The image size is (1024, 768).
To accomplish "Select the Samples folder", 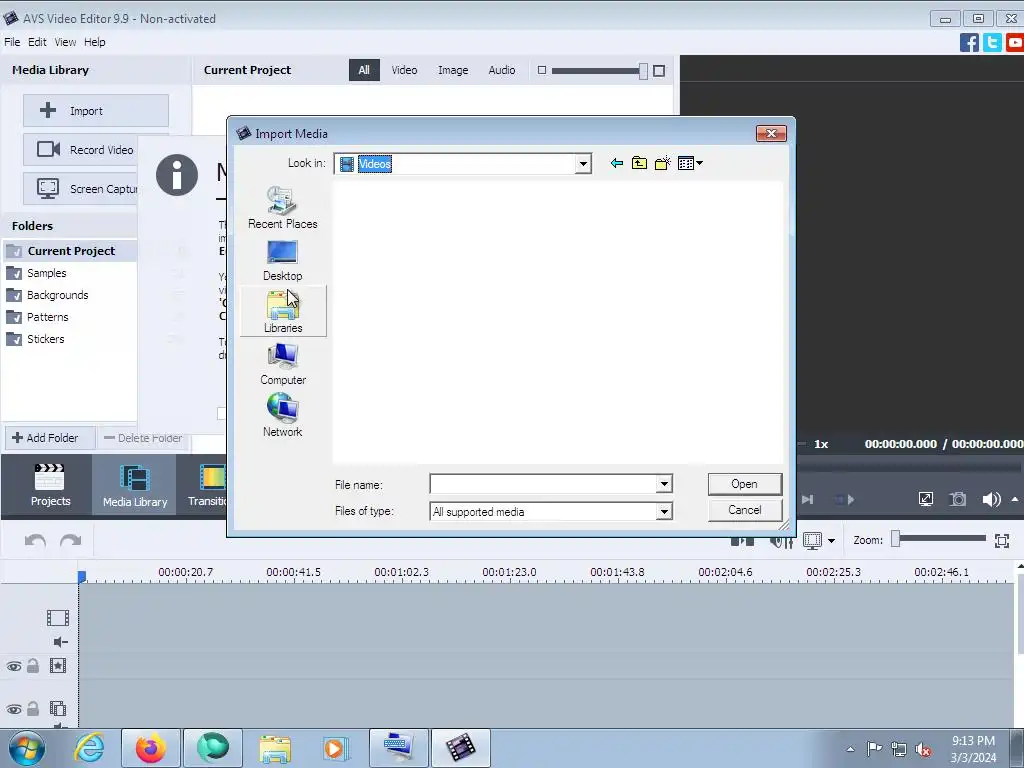I will [x=46, y=273].
